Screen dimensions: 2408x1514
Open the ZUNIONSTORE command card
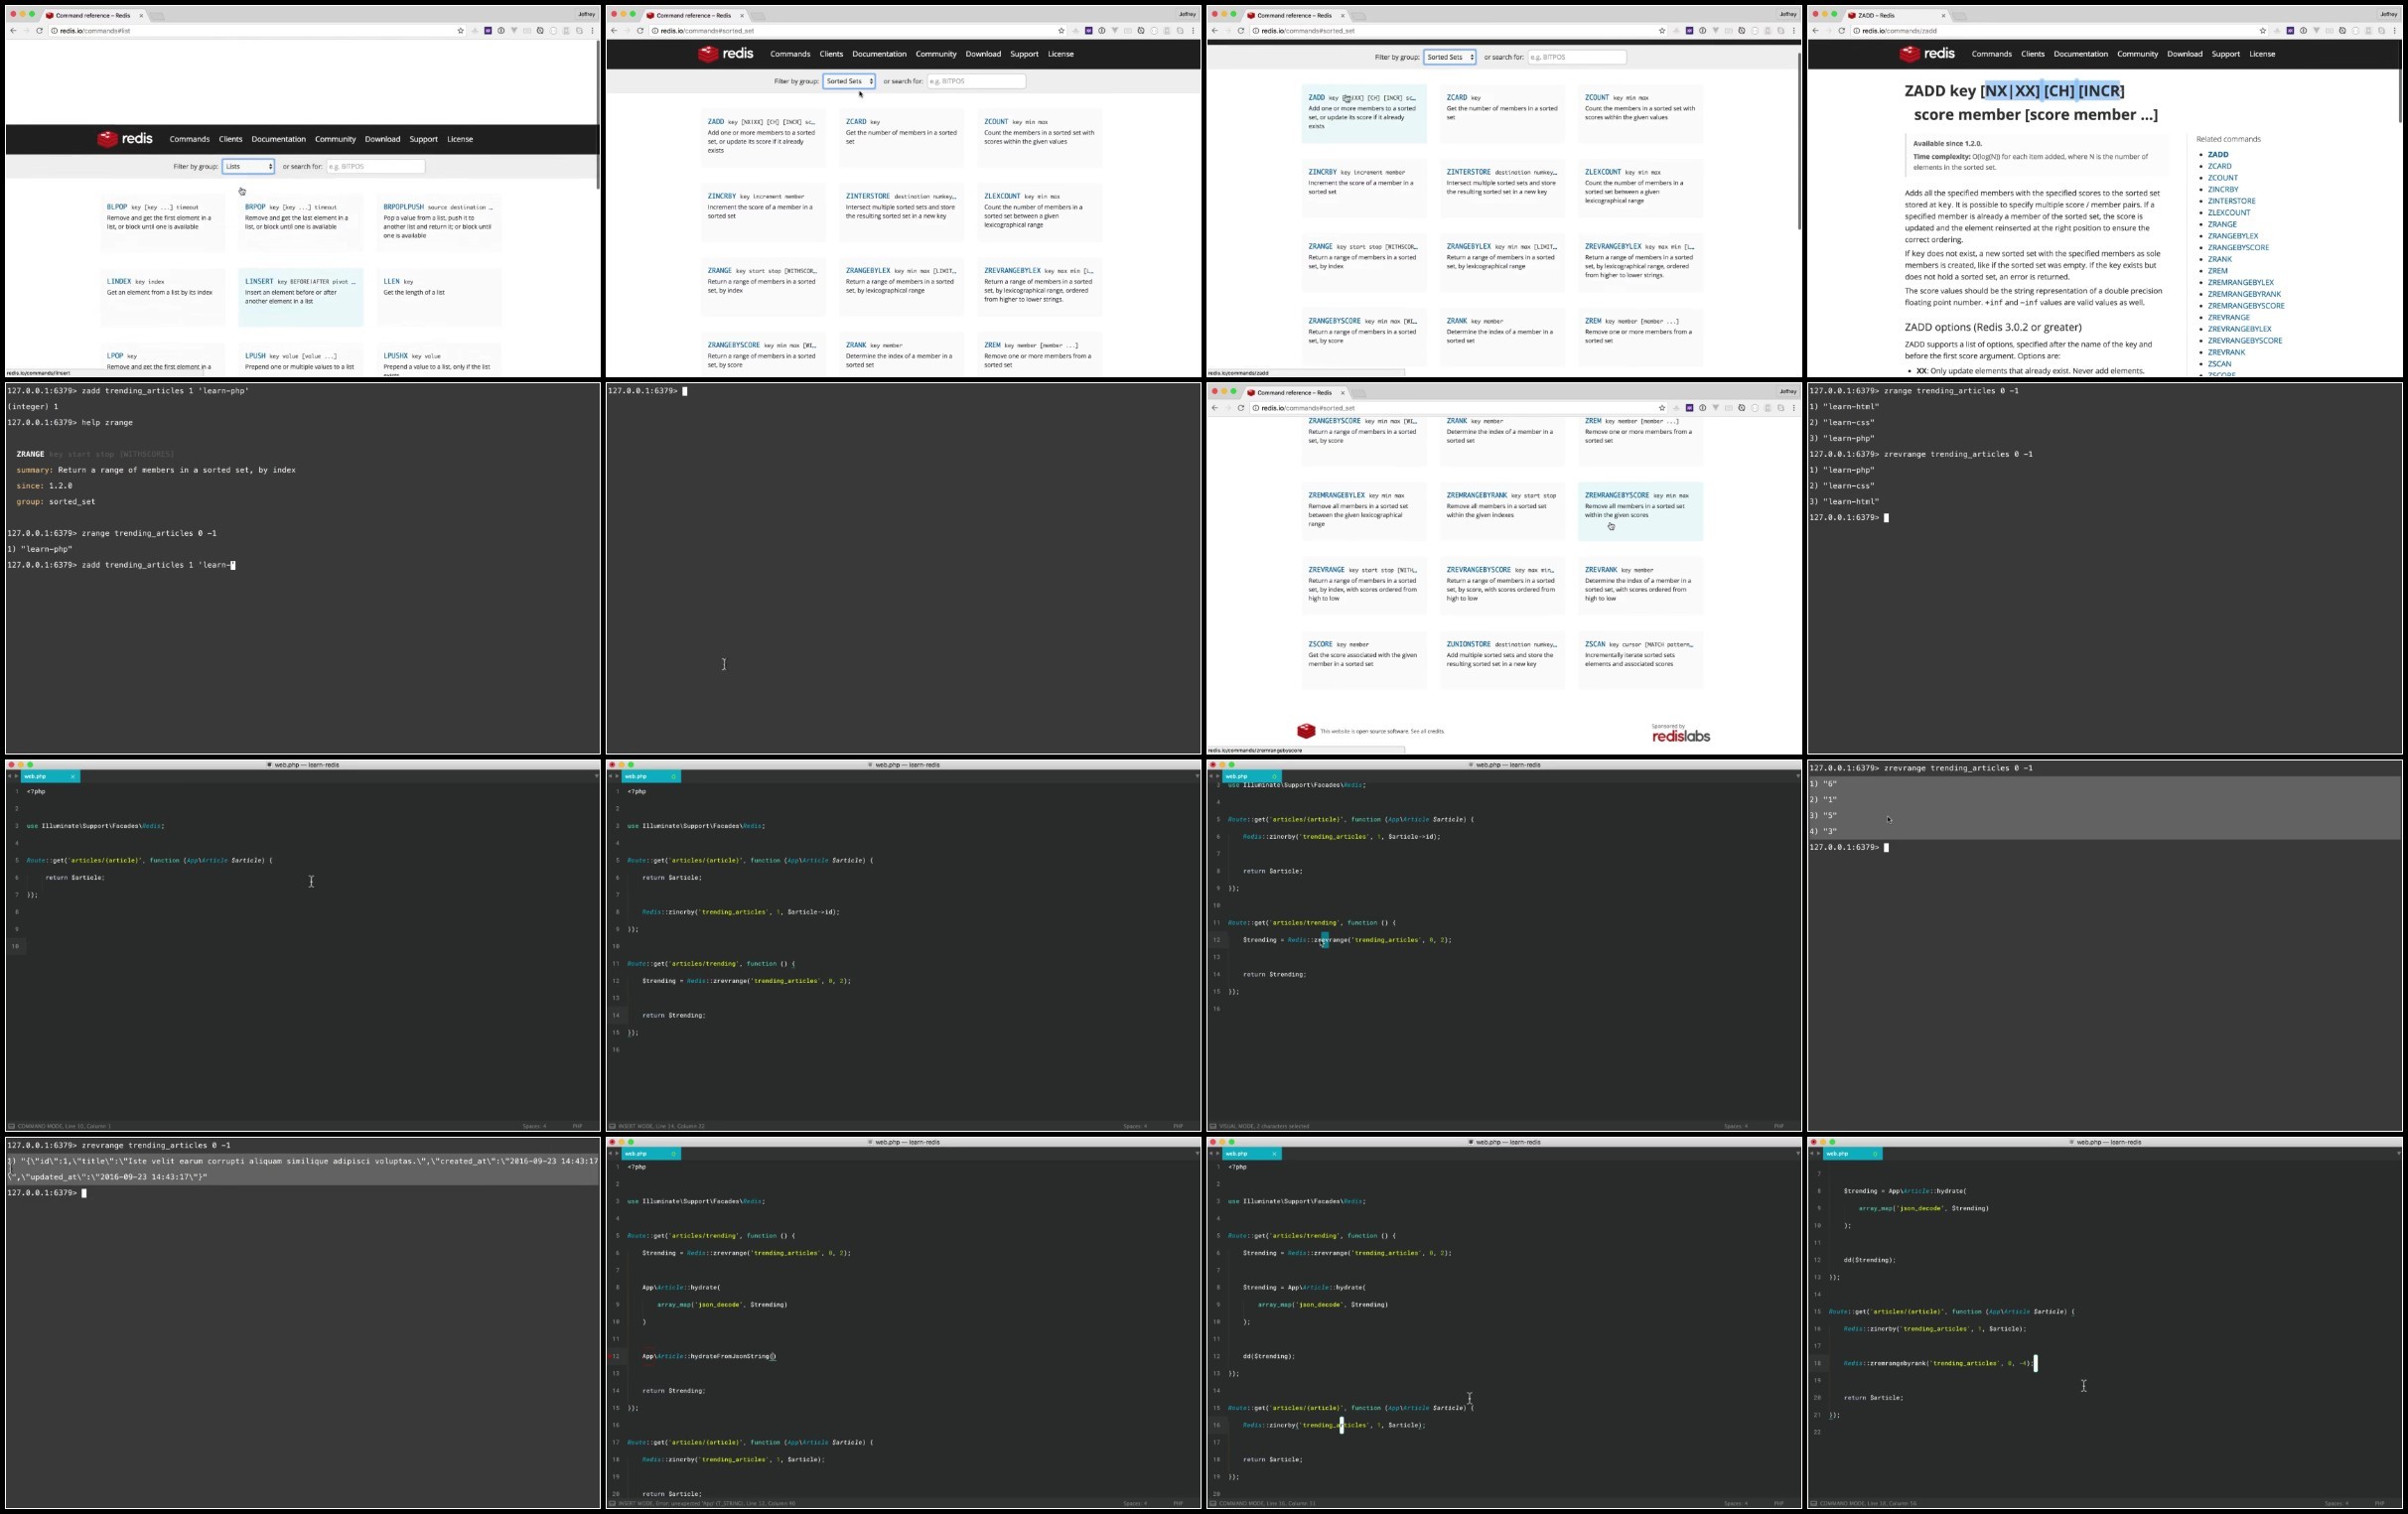coord(1502,660)
